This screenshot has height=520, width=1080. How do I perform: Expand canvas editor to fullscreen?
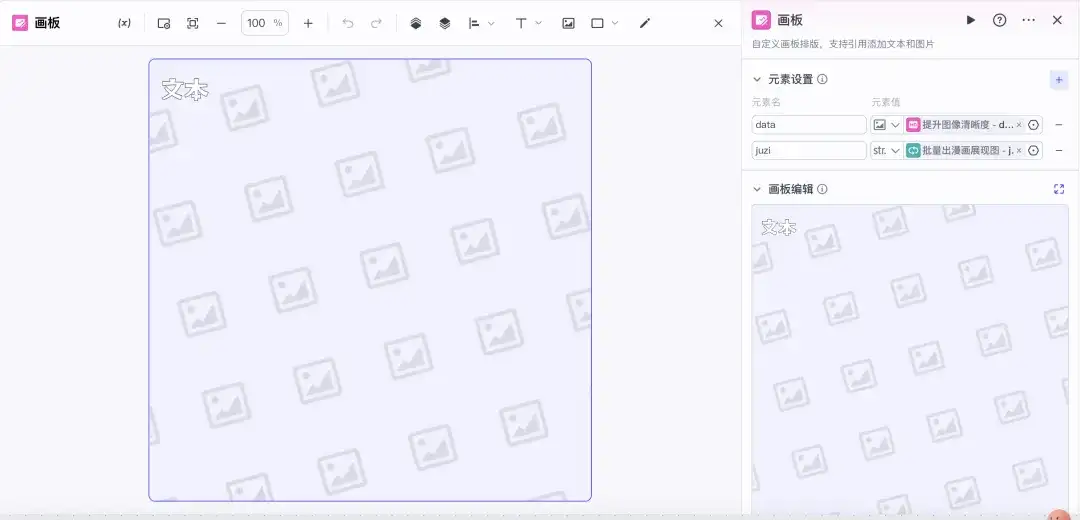(1059, 189)
